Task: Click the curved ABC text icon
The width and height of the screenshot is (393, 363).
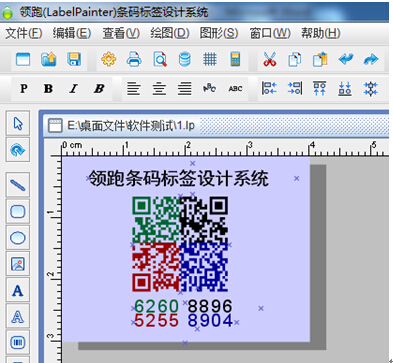Action: tap(210, 89)
